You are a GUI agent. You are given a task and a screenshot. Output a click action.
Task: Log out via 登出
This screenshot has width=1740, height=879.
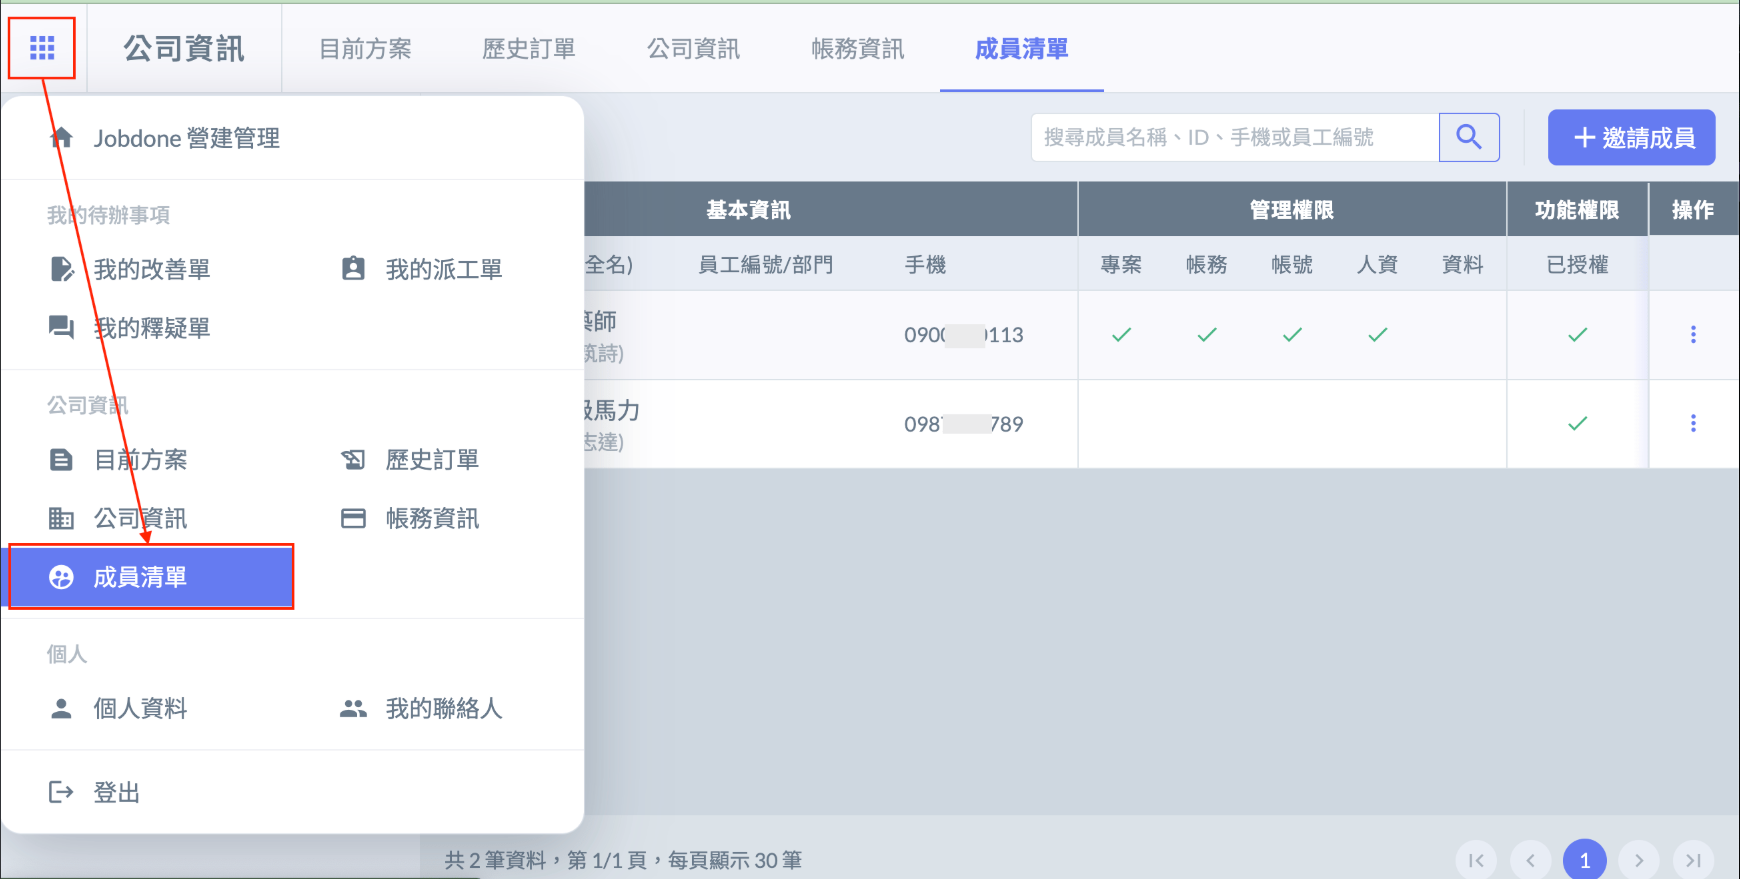[116, 793]
